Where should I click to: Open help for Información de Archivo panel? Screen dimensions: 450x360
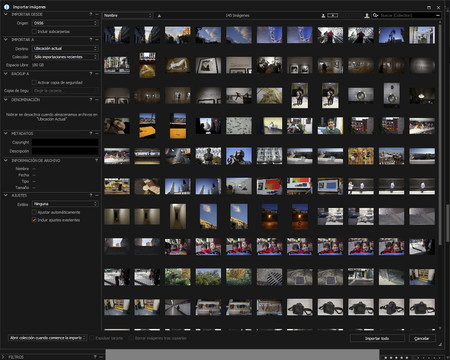coord(97,160)
